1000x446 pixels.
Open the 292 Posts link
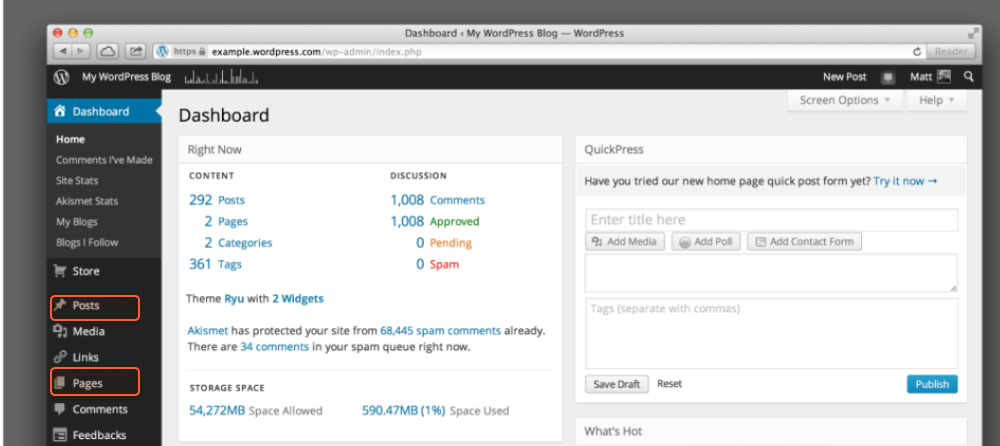[217, 200]
